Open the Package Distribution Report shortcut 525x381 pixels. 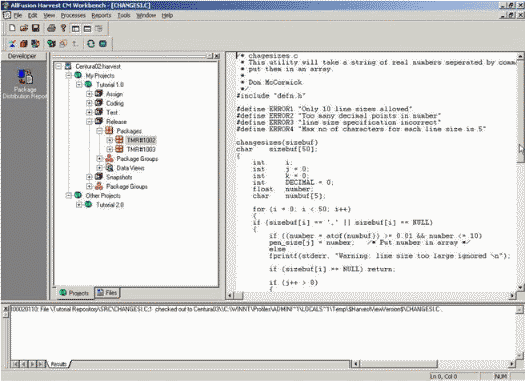pyautogui.click(x=25, y=84)
